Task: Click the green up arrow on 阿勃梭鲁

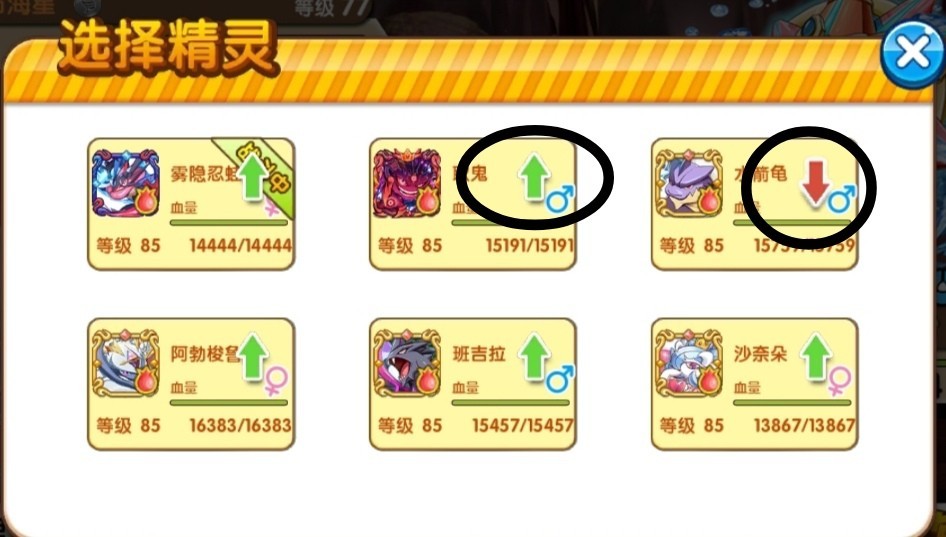Action: [x=253, y=357]
